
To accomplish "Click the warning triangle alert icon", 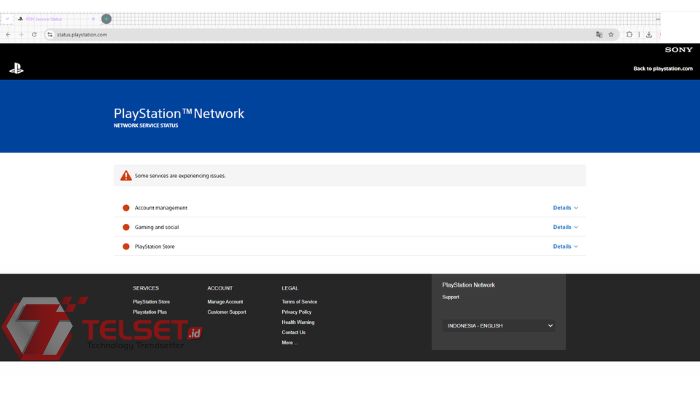I will pos(126,175).
